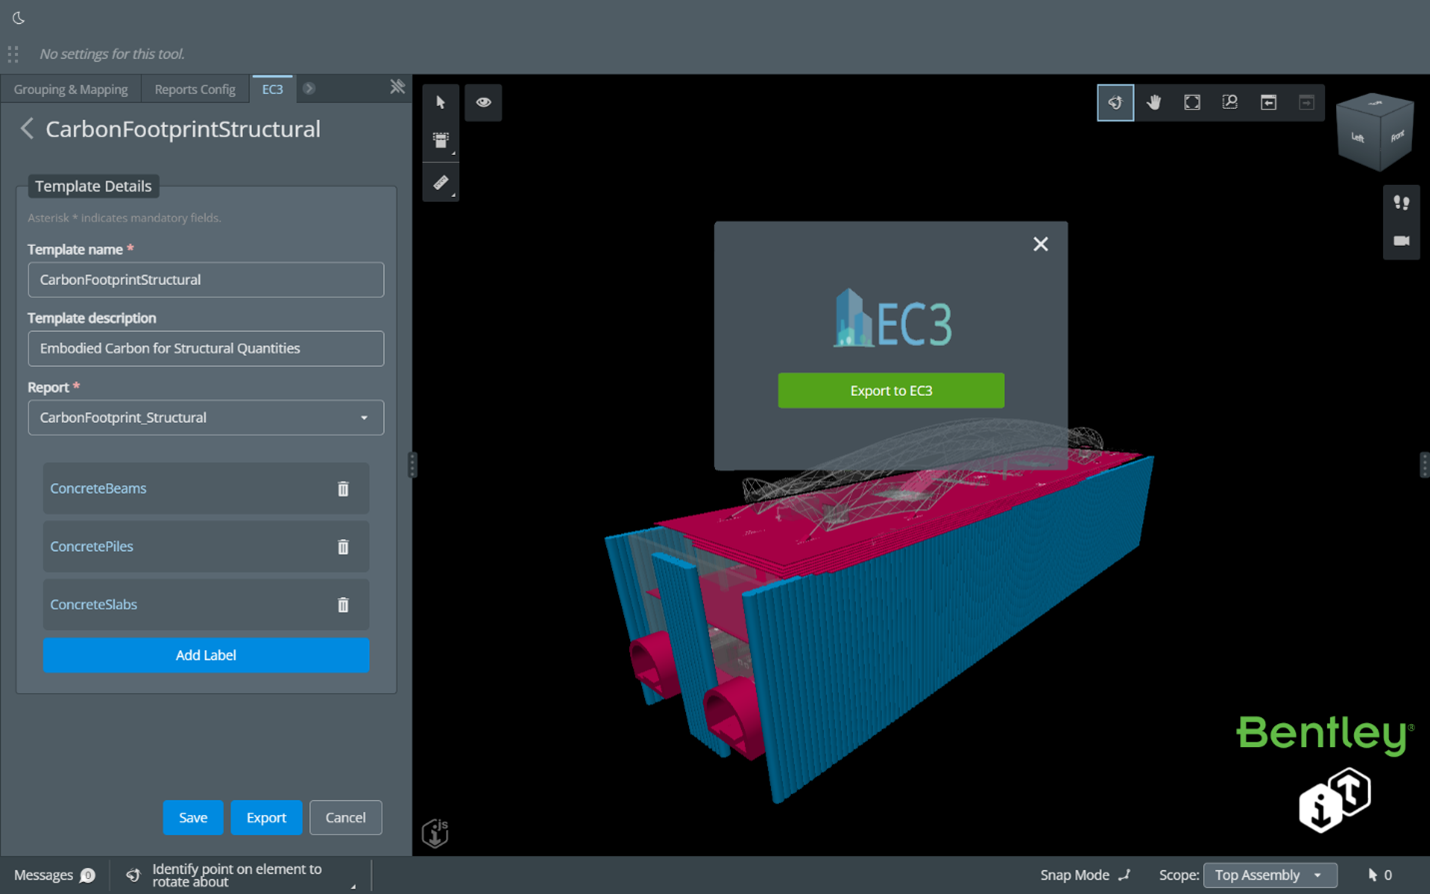The image size is (1430, 894).
Task: Click the Template name input field
Action: pos(205,279)
